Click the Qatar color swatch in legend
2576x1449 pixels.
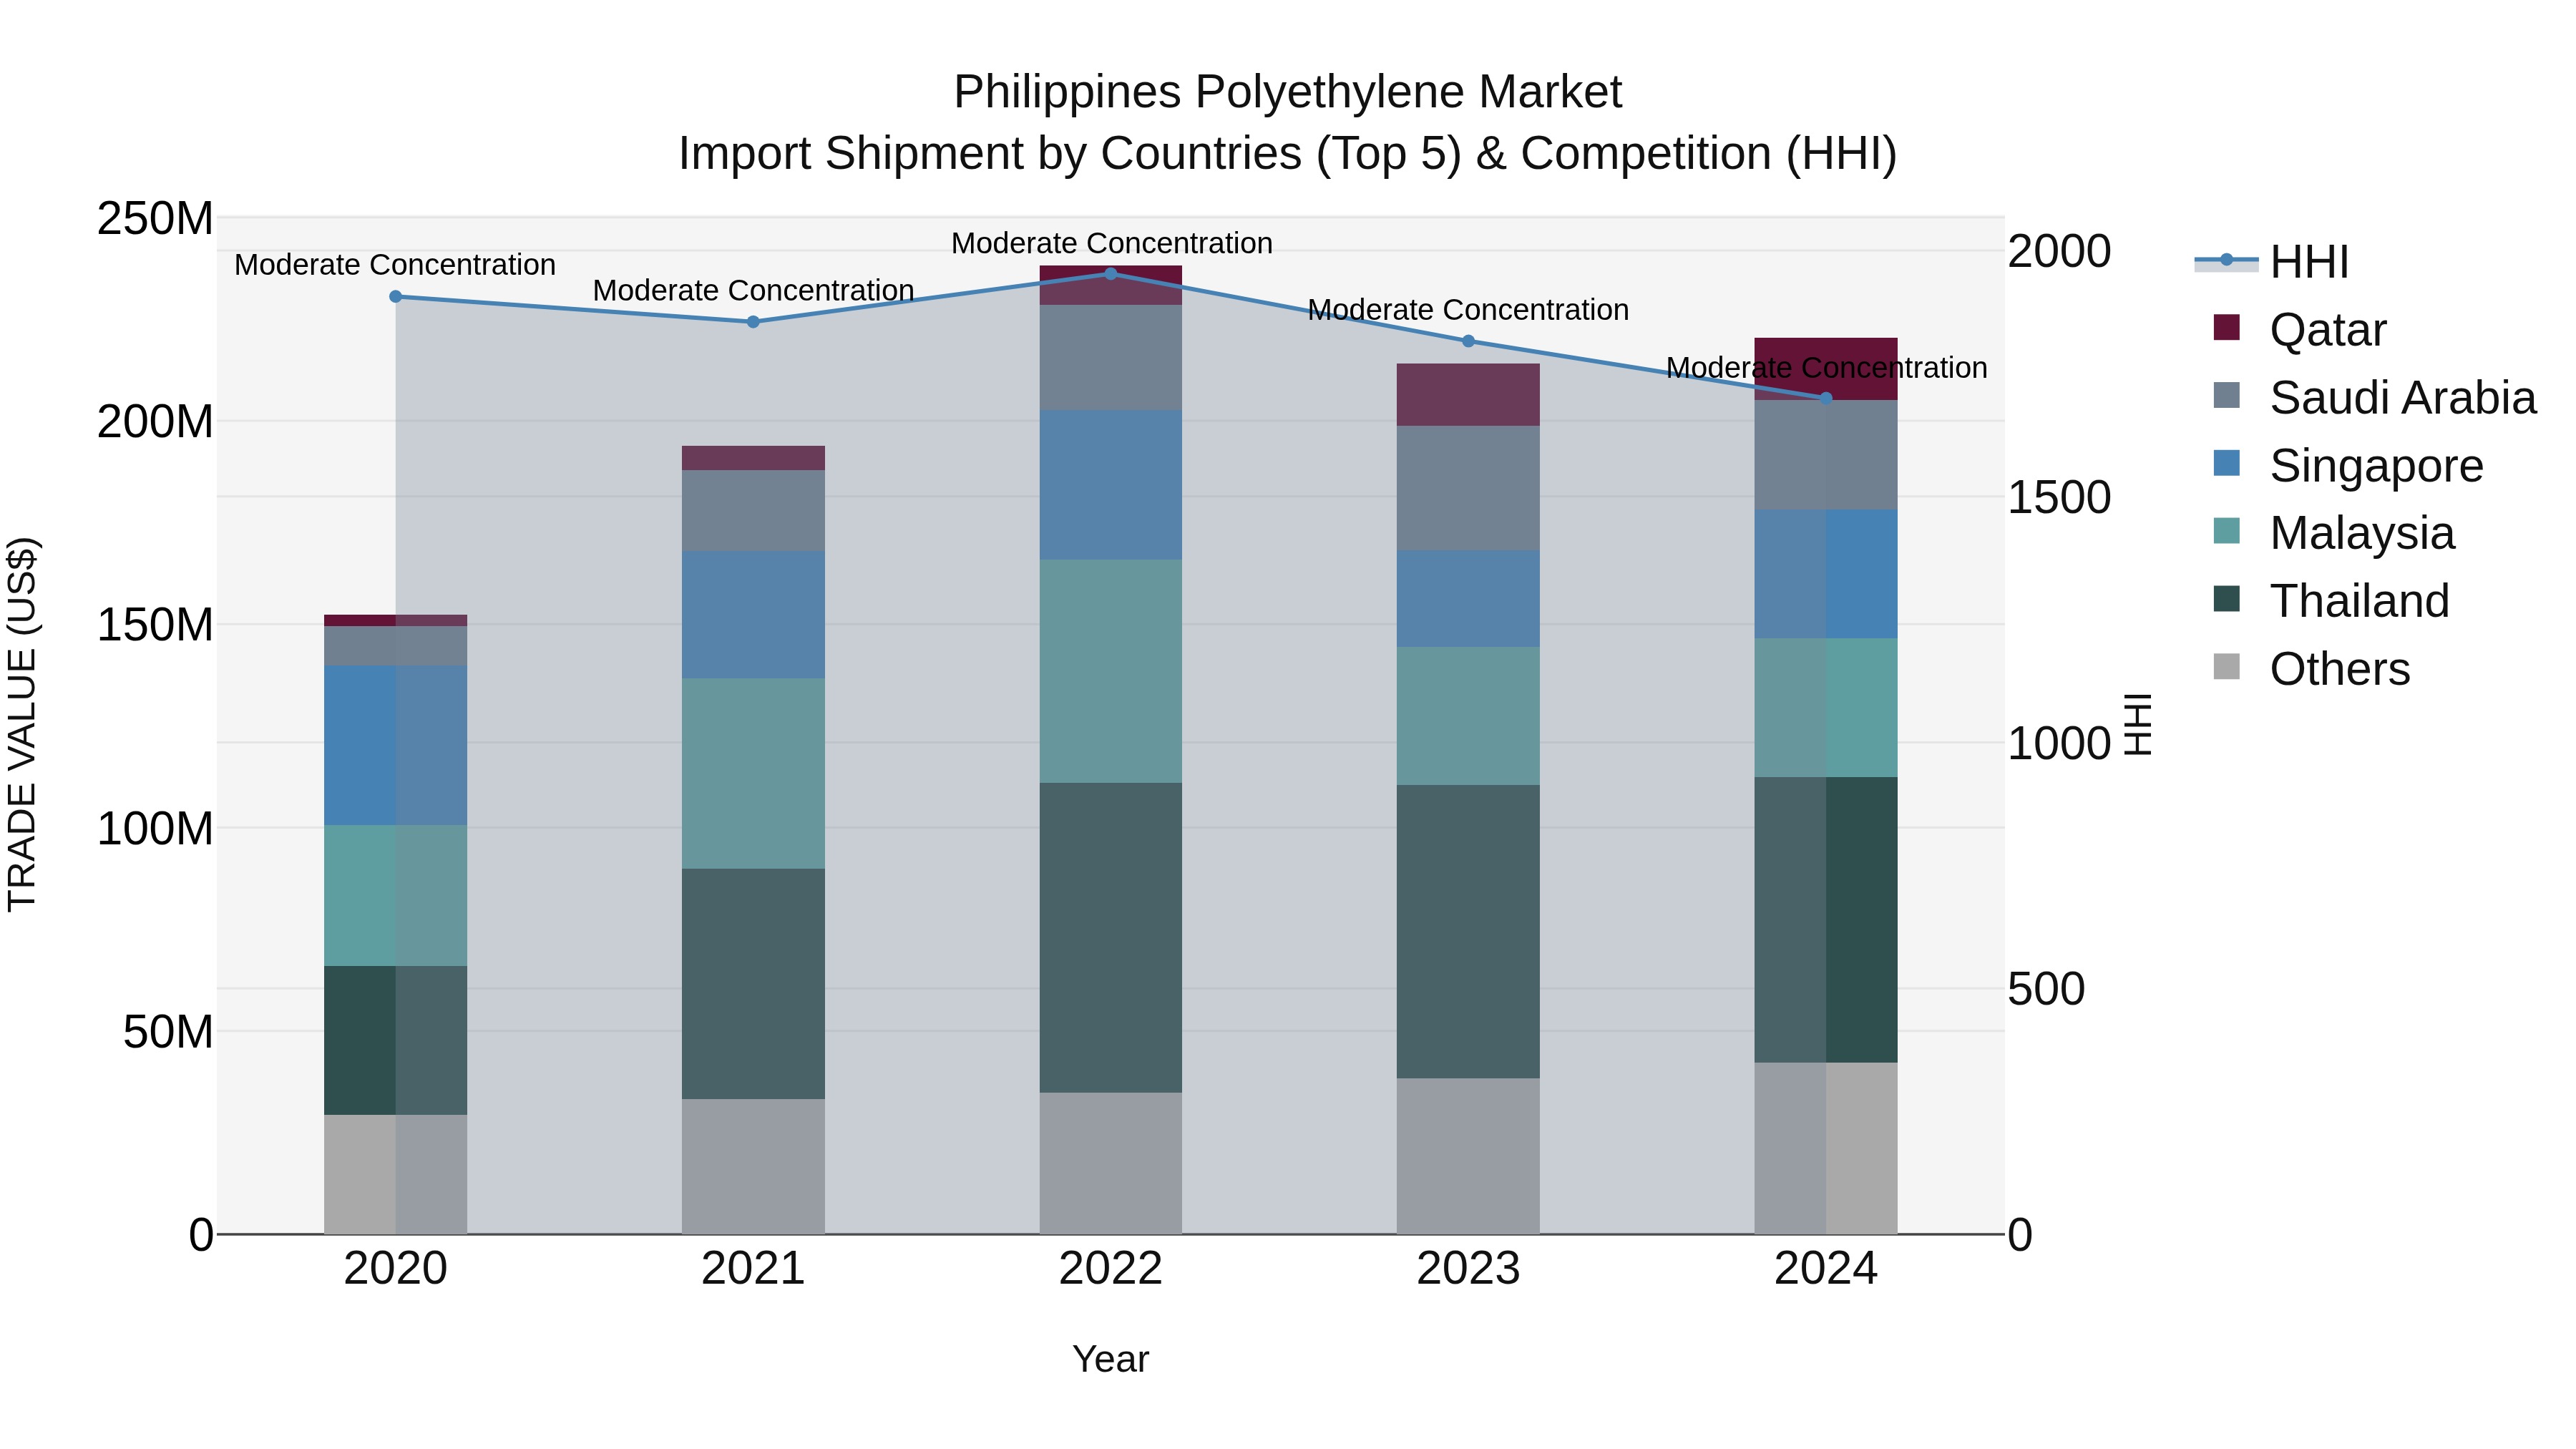(2227, 327)
